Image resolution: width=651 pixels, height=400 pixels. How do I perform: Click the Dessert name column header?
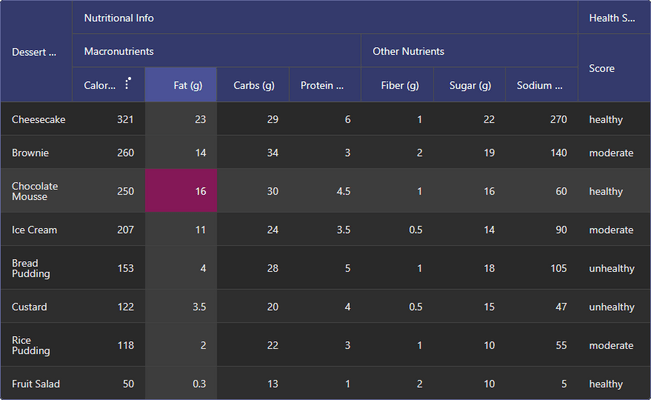tap(35, 51)
